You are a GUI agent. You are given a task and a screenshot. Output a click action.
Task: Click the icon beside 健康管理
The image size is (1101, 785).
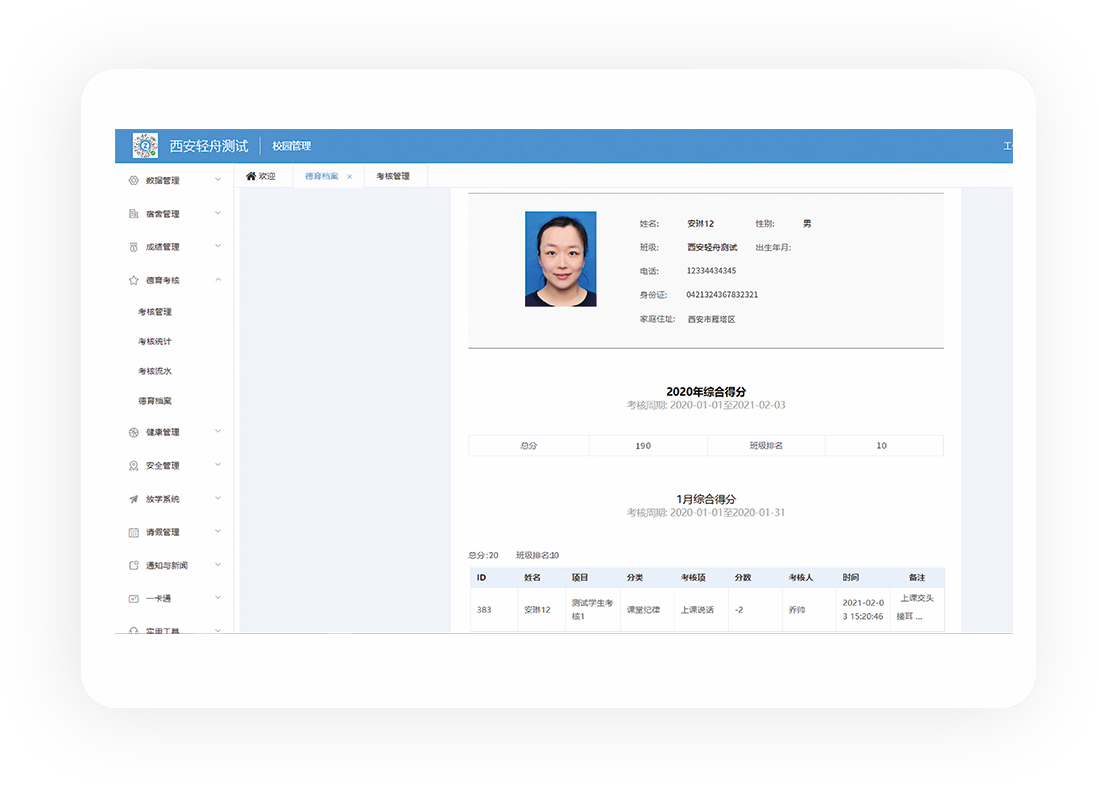point(133,433)
